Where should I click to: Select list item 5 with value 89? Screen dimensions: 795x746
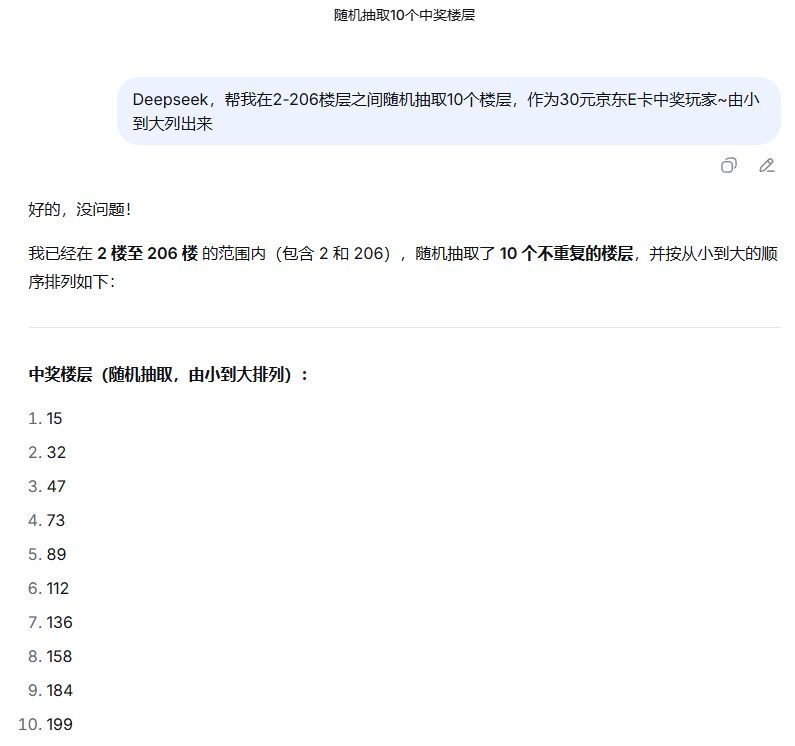tap(47, 554)
